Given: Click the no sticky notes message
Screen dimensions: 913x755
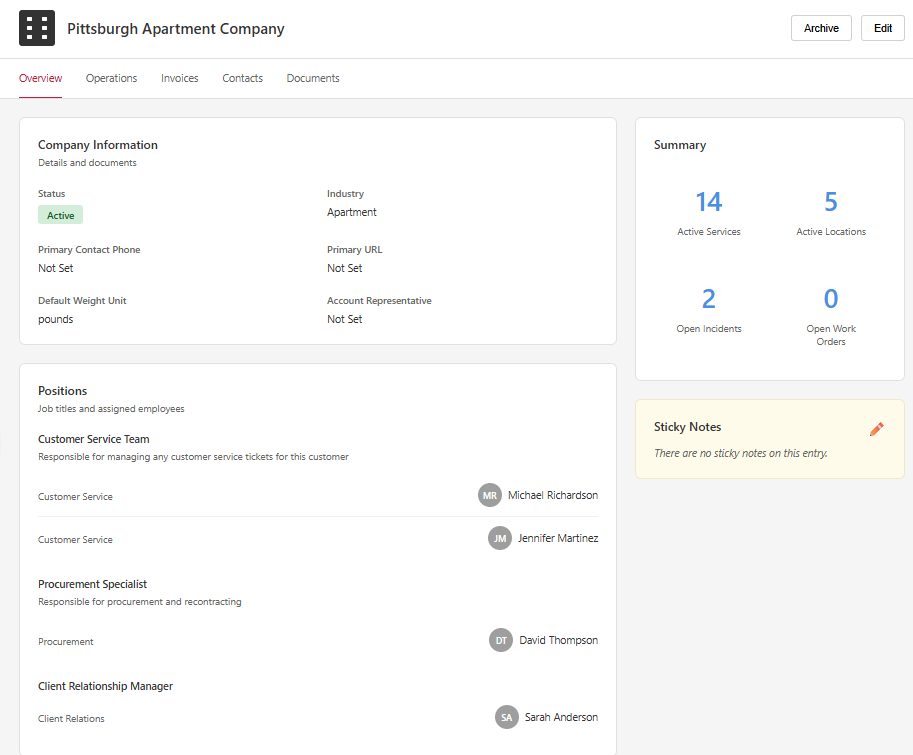Looking at the screenshot, I should pos(741,453).
